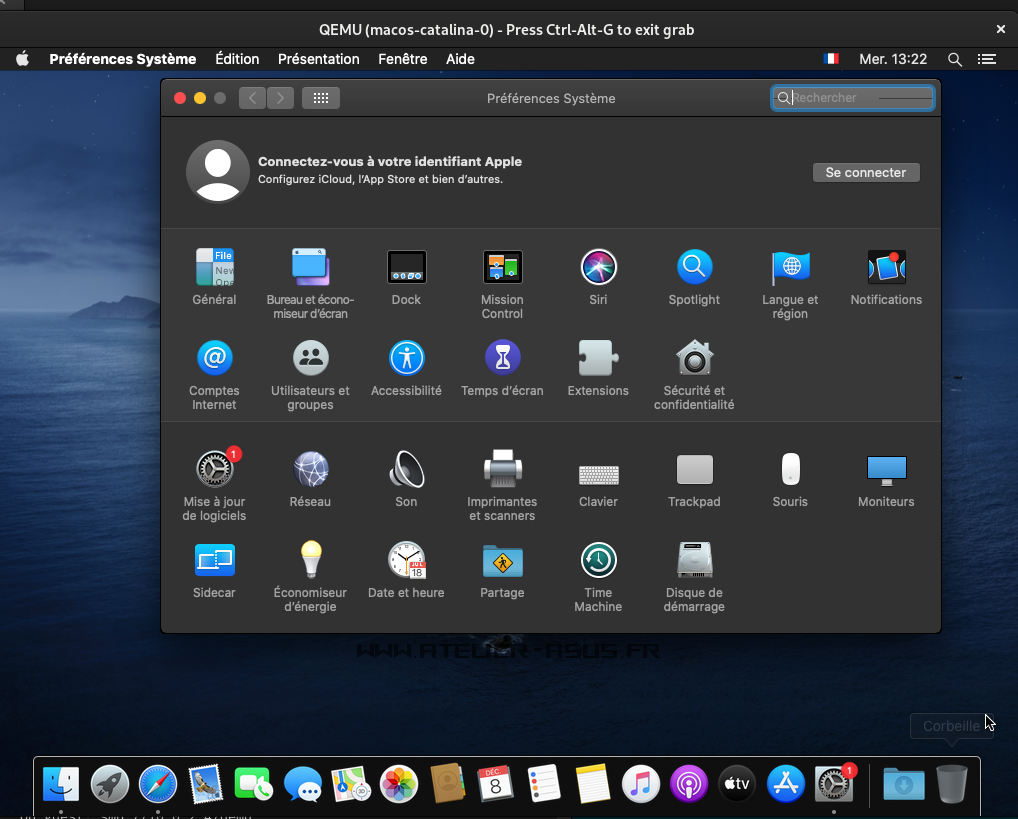Open the Time Machine pane

[598, 561]
